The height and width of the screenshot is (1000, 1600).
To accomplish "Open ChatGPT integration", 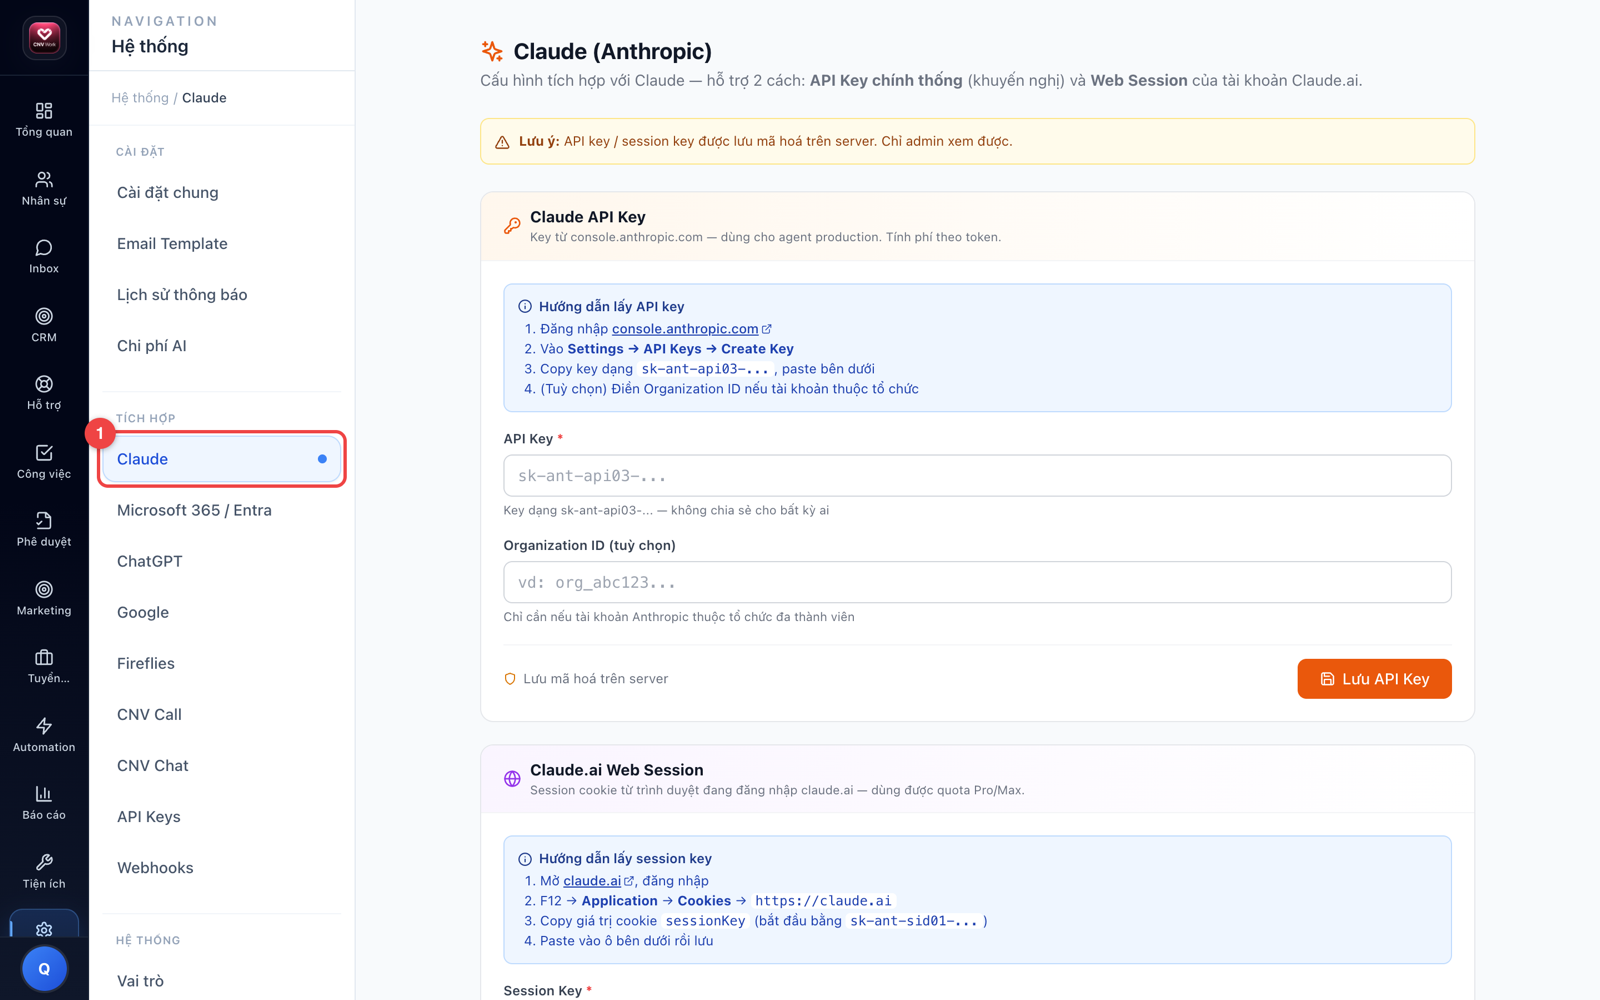I will [222, 561].
